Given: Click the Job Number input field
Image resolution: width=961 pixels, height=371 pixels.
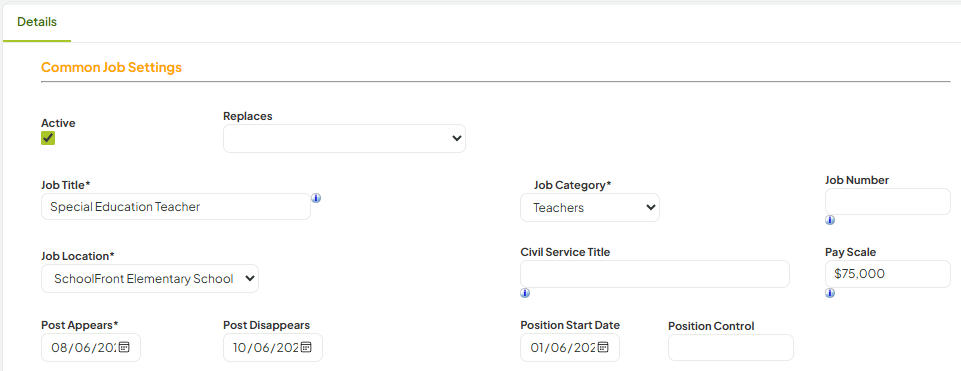Looking at the screenshot, I should [x=887, y=202].
